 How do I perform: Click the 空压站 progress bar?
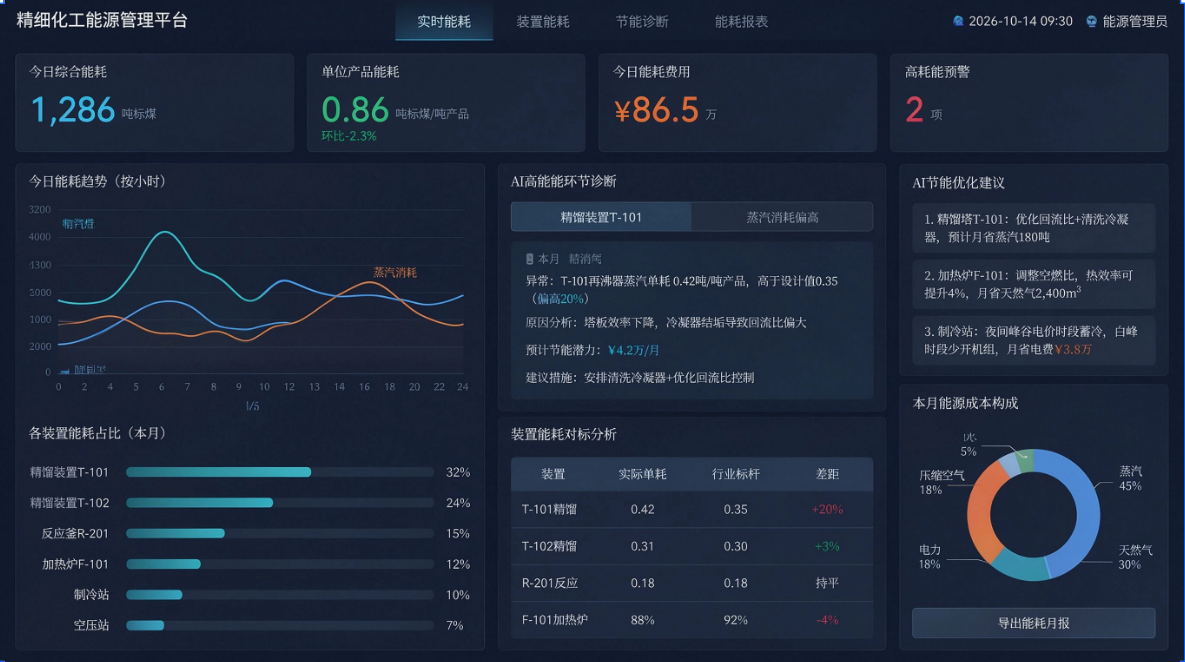(x=280, y=625)
